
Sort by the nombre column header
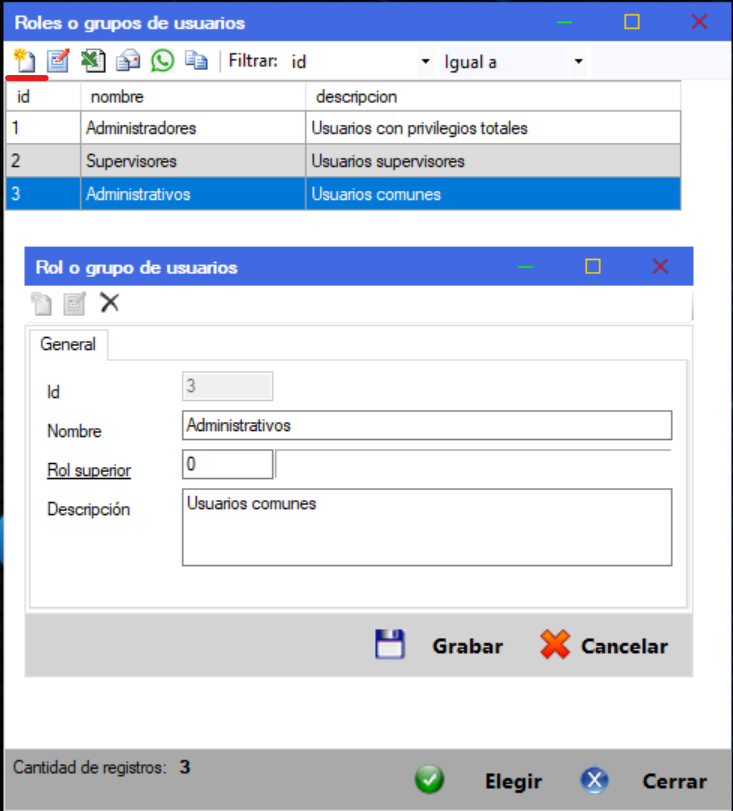[192, 97]
